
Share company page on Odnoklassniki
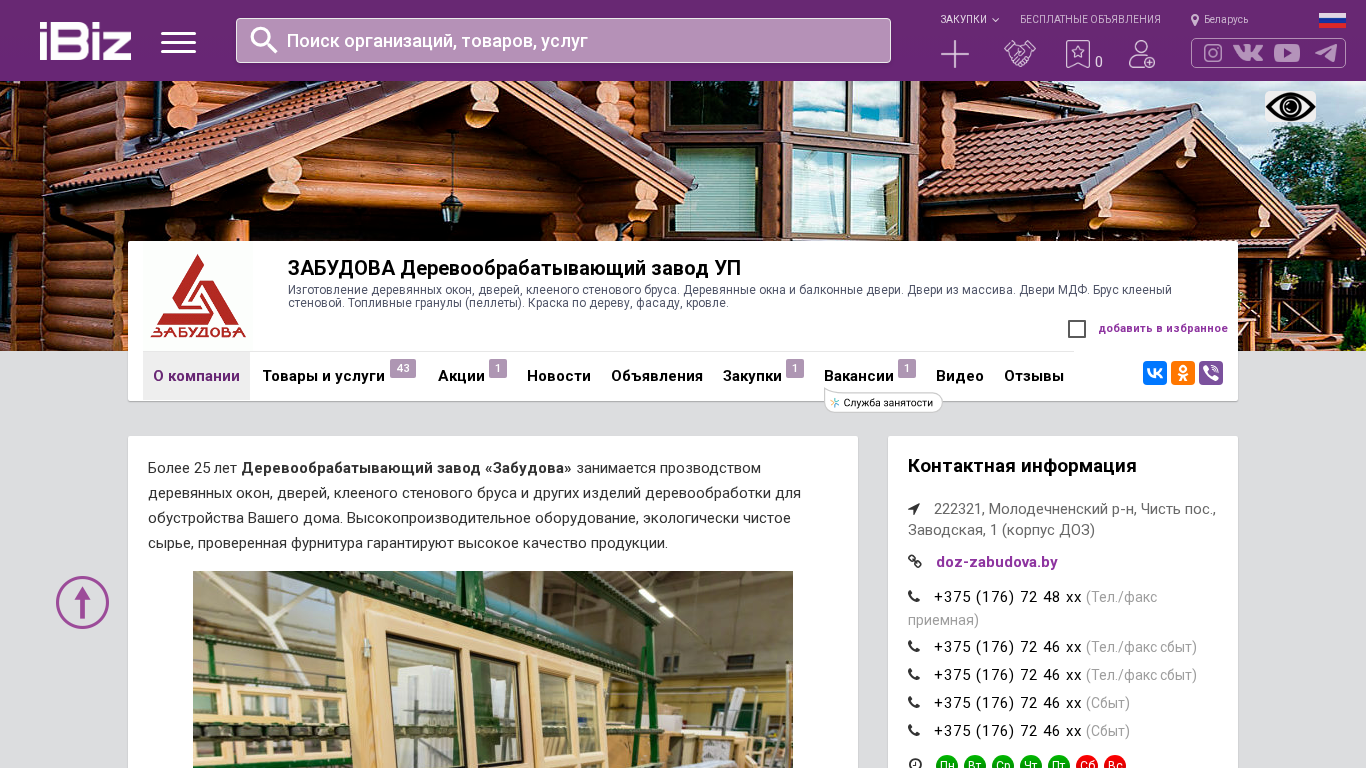(1183, 373)
